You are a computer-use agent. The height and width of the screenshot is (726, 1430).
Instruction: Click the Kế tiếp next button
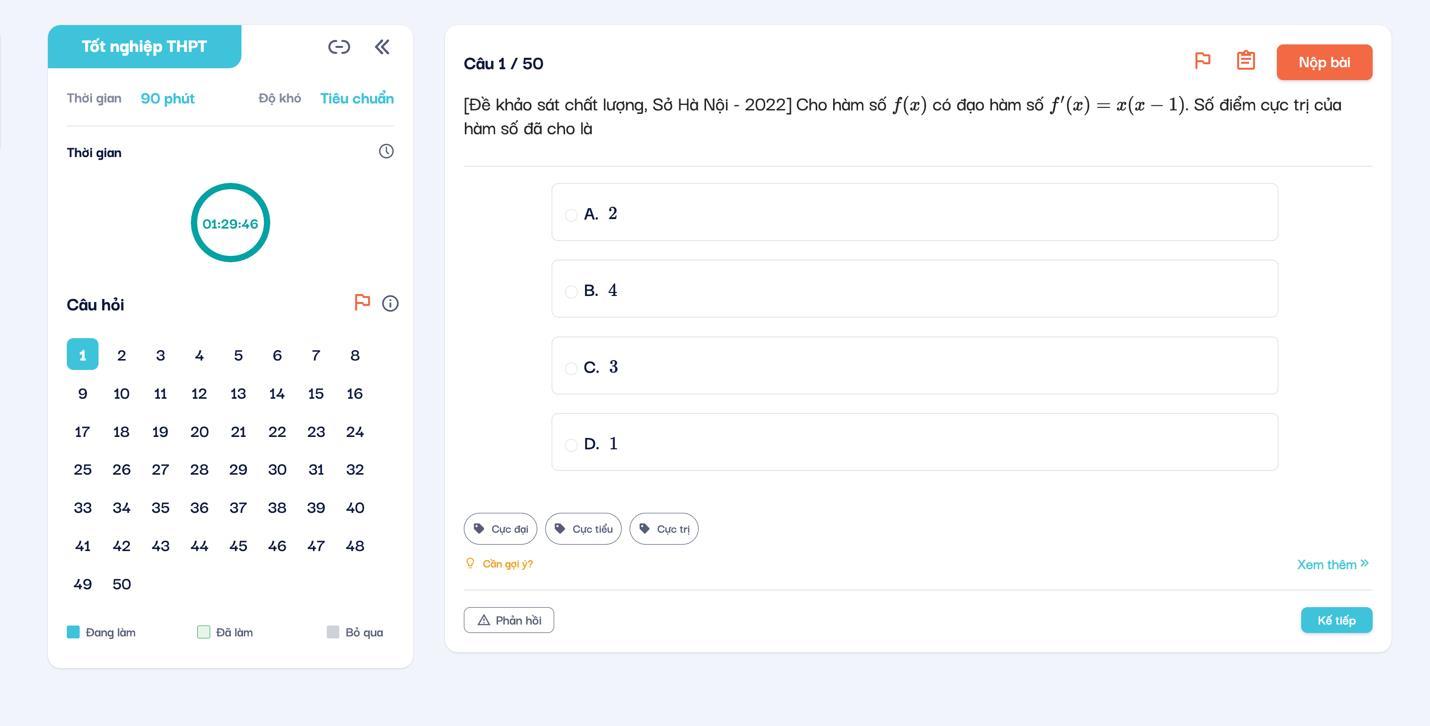tap(1336, 620)
